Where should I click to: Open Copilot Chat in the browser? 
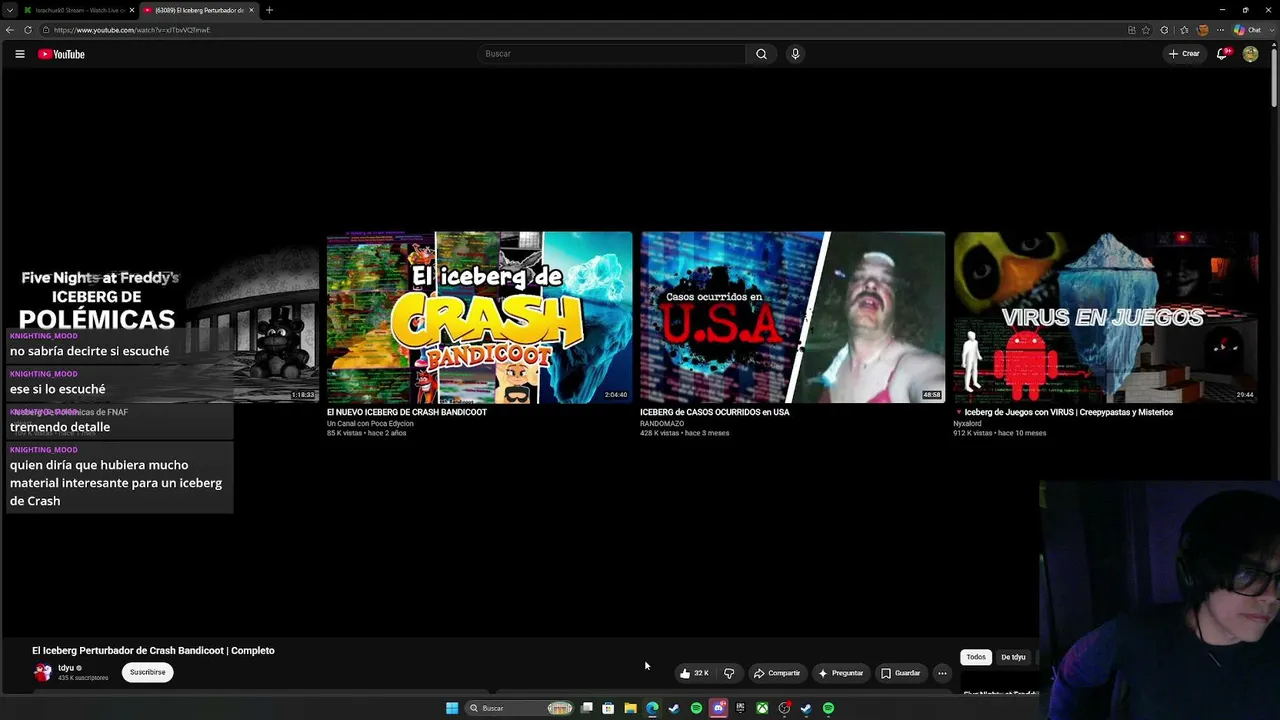[x=1247, y=30]
